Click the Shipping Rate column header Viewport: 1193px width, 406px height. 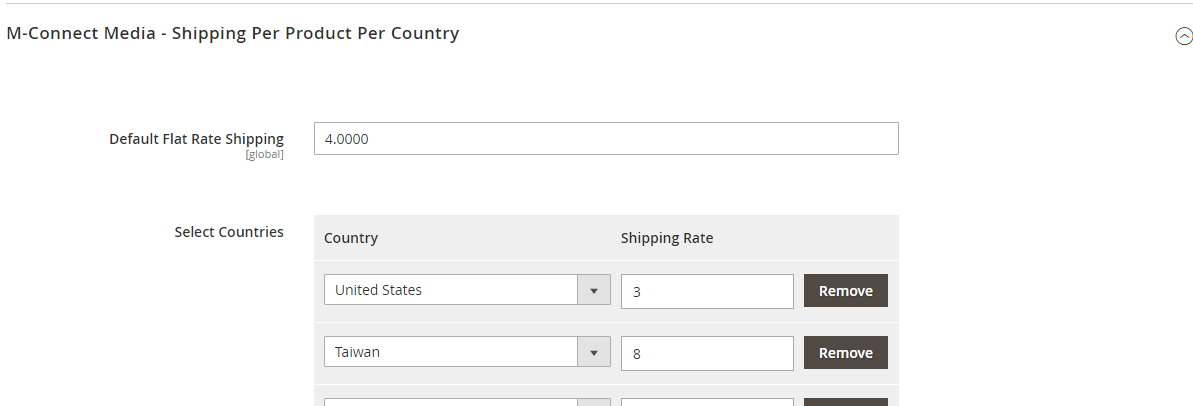[667, 238]
